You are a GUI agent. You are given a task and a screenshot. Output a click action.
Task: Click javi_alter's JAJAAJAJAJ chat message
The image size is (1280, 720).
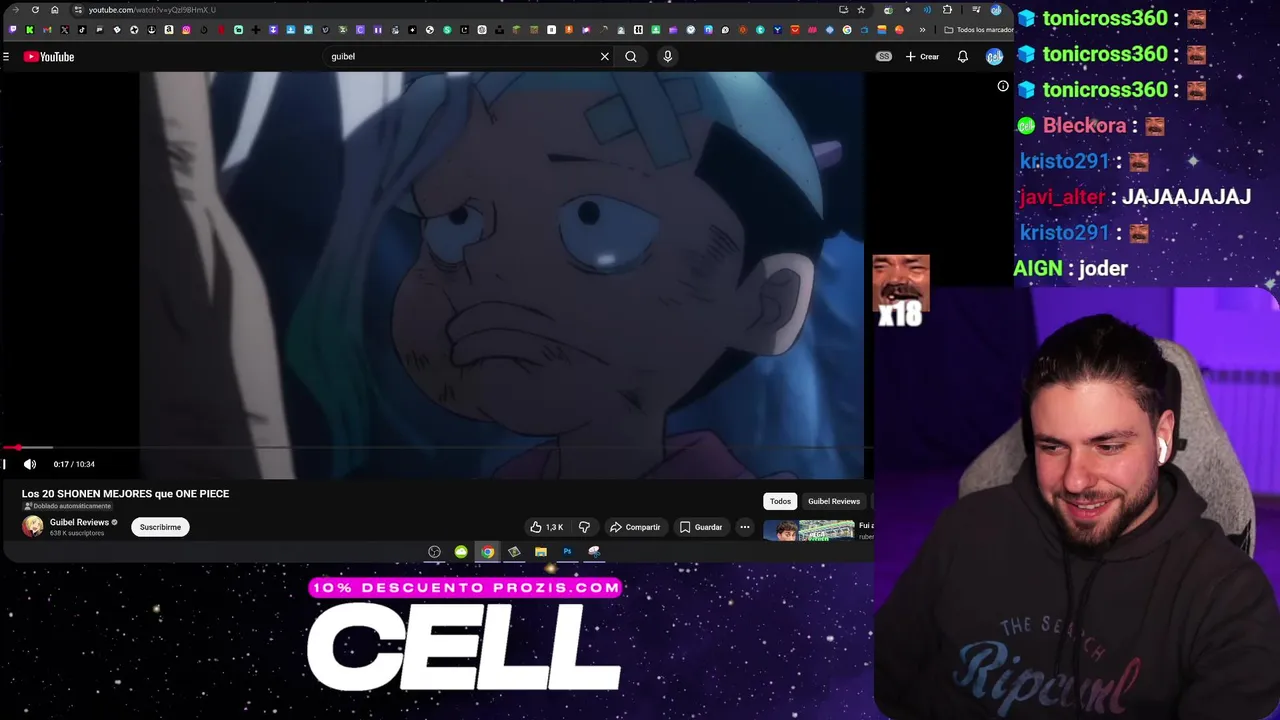1186,197
